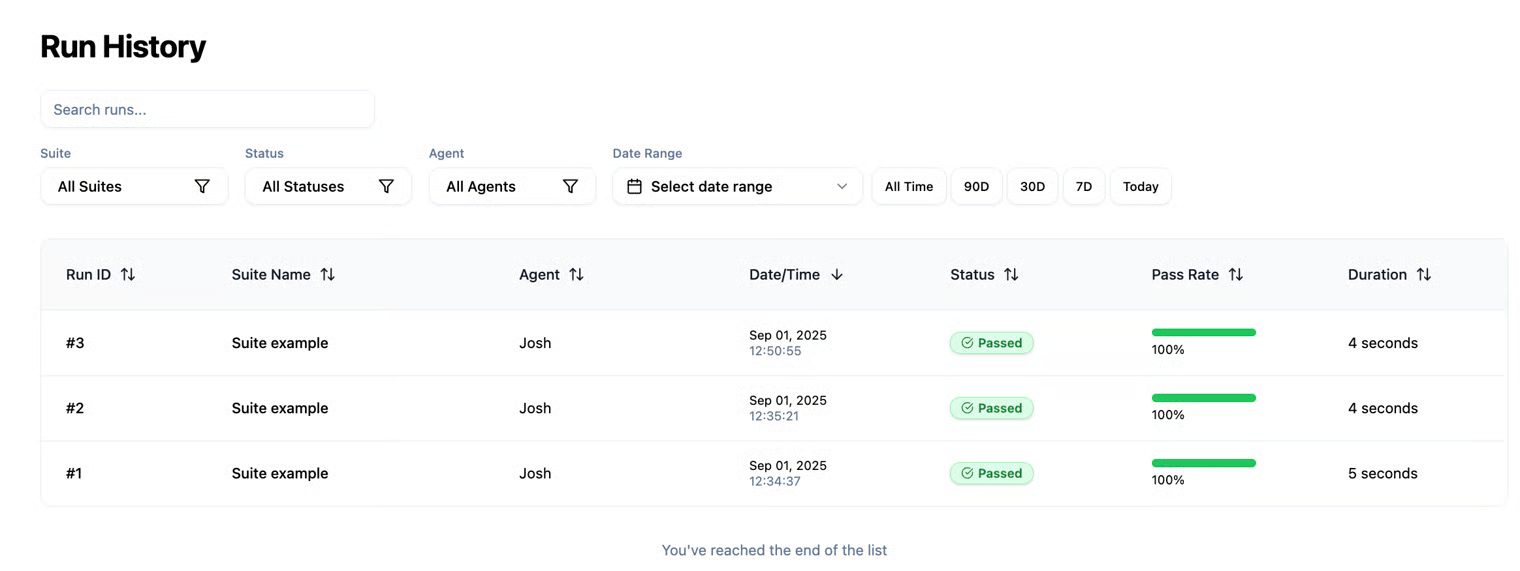Choose the 30D date preset
The height and width of the screenshot is (571, 1520).
(1032, 186)
